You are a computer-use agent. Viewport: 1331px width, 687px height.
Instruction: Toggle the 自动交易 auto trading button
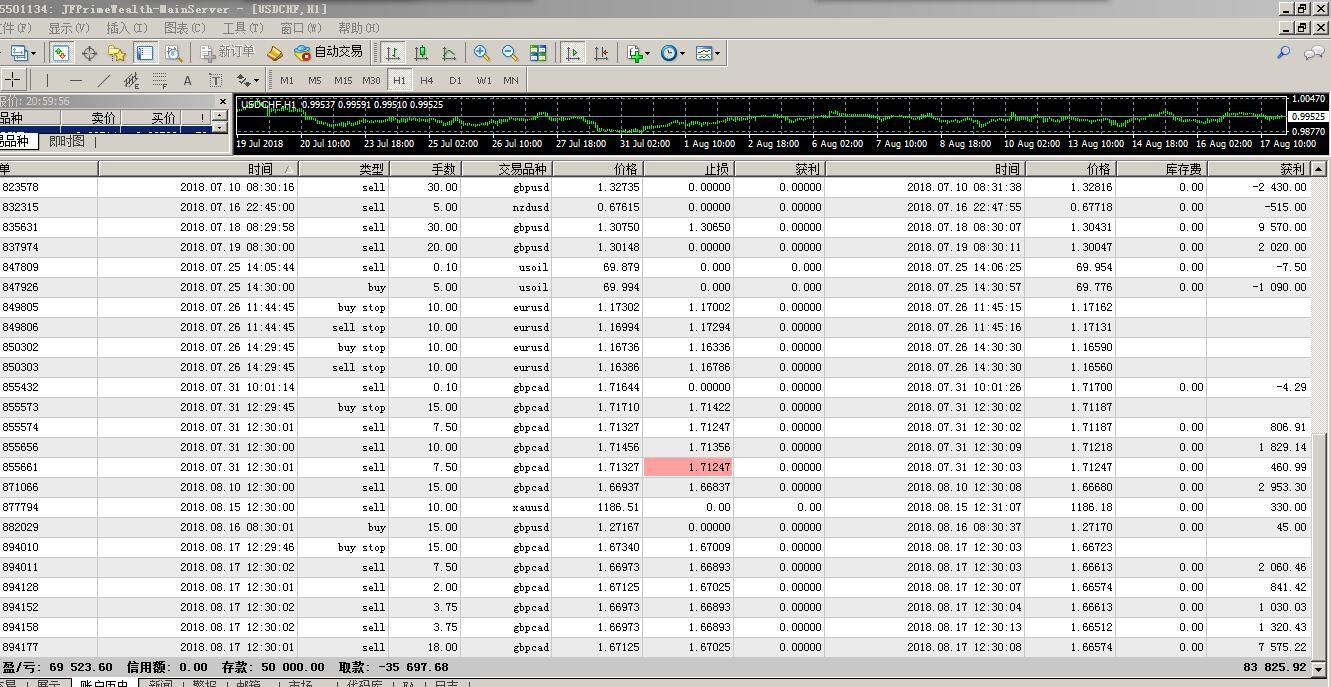click(x=328, y=53)
